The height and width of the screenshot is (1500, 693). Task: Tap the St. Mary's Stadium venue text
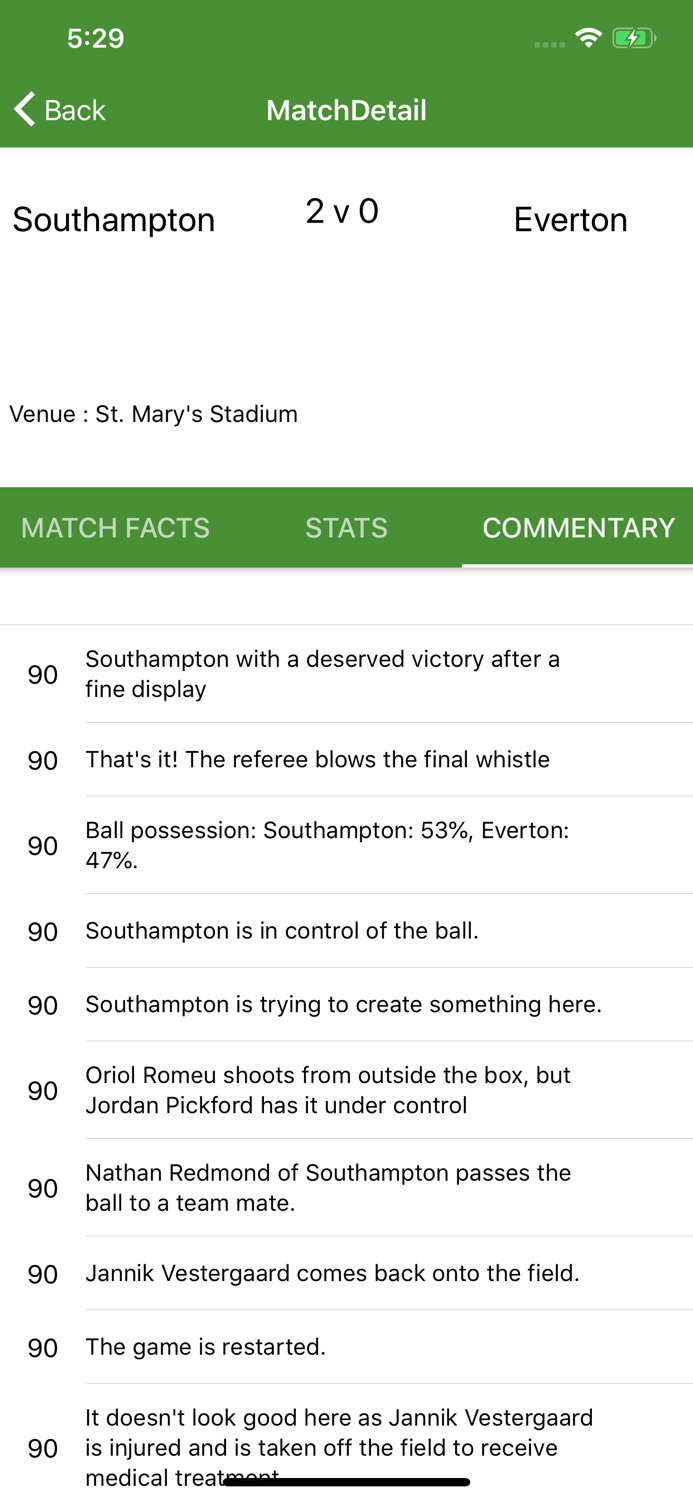point(153,414)
